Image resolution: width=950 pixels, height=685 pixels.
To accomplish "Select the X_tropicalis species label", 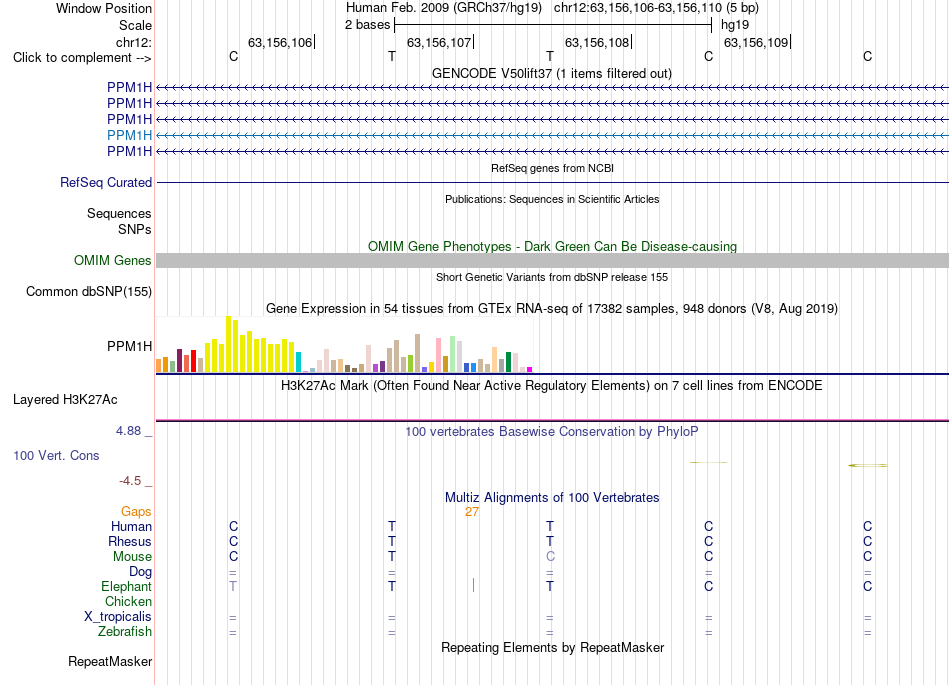I will pyautogui.click(x=118, y=617).
